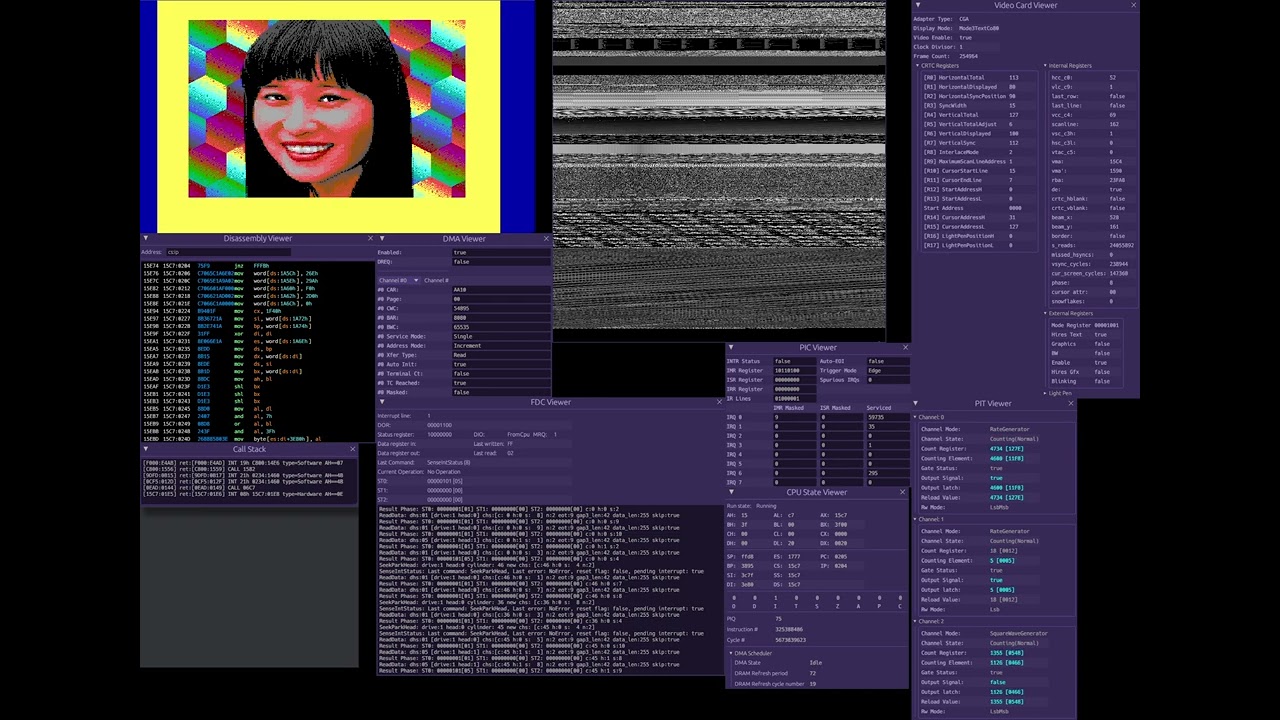1280x720 pixels.
Task: Click the #0 Xfer Type value Read
Action: pos(500,355)
